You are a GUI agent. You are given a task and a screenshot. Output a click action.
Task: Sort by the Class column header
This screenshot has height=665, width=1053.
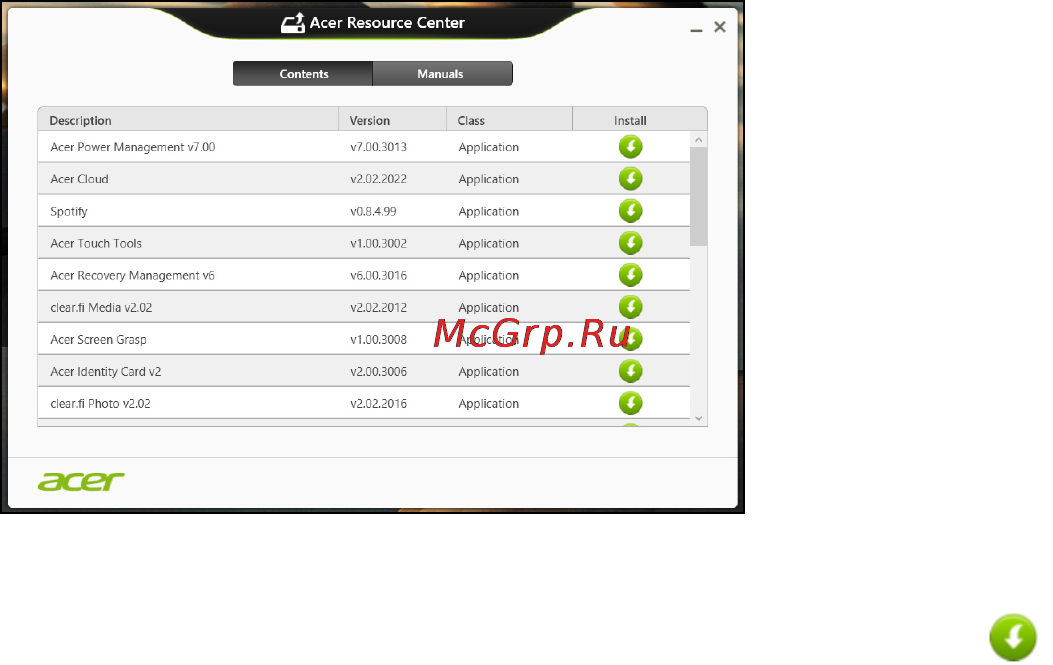[x=509, y=120]
